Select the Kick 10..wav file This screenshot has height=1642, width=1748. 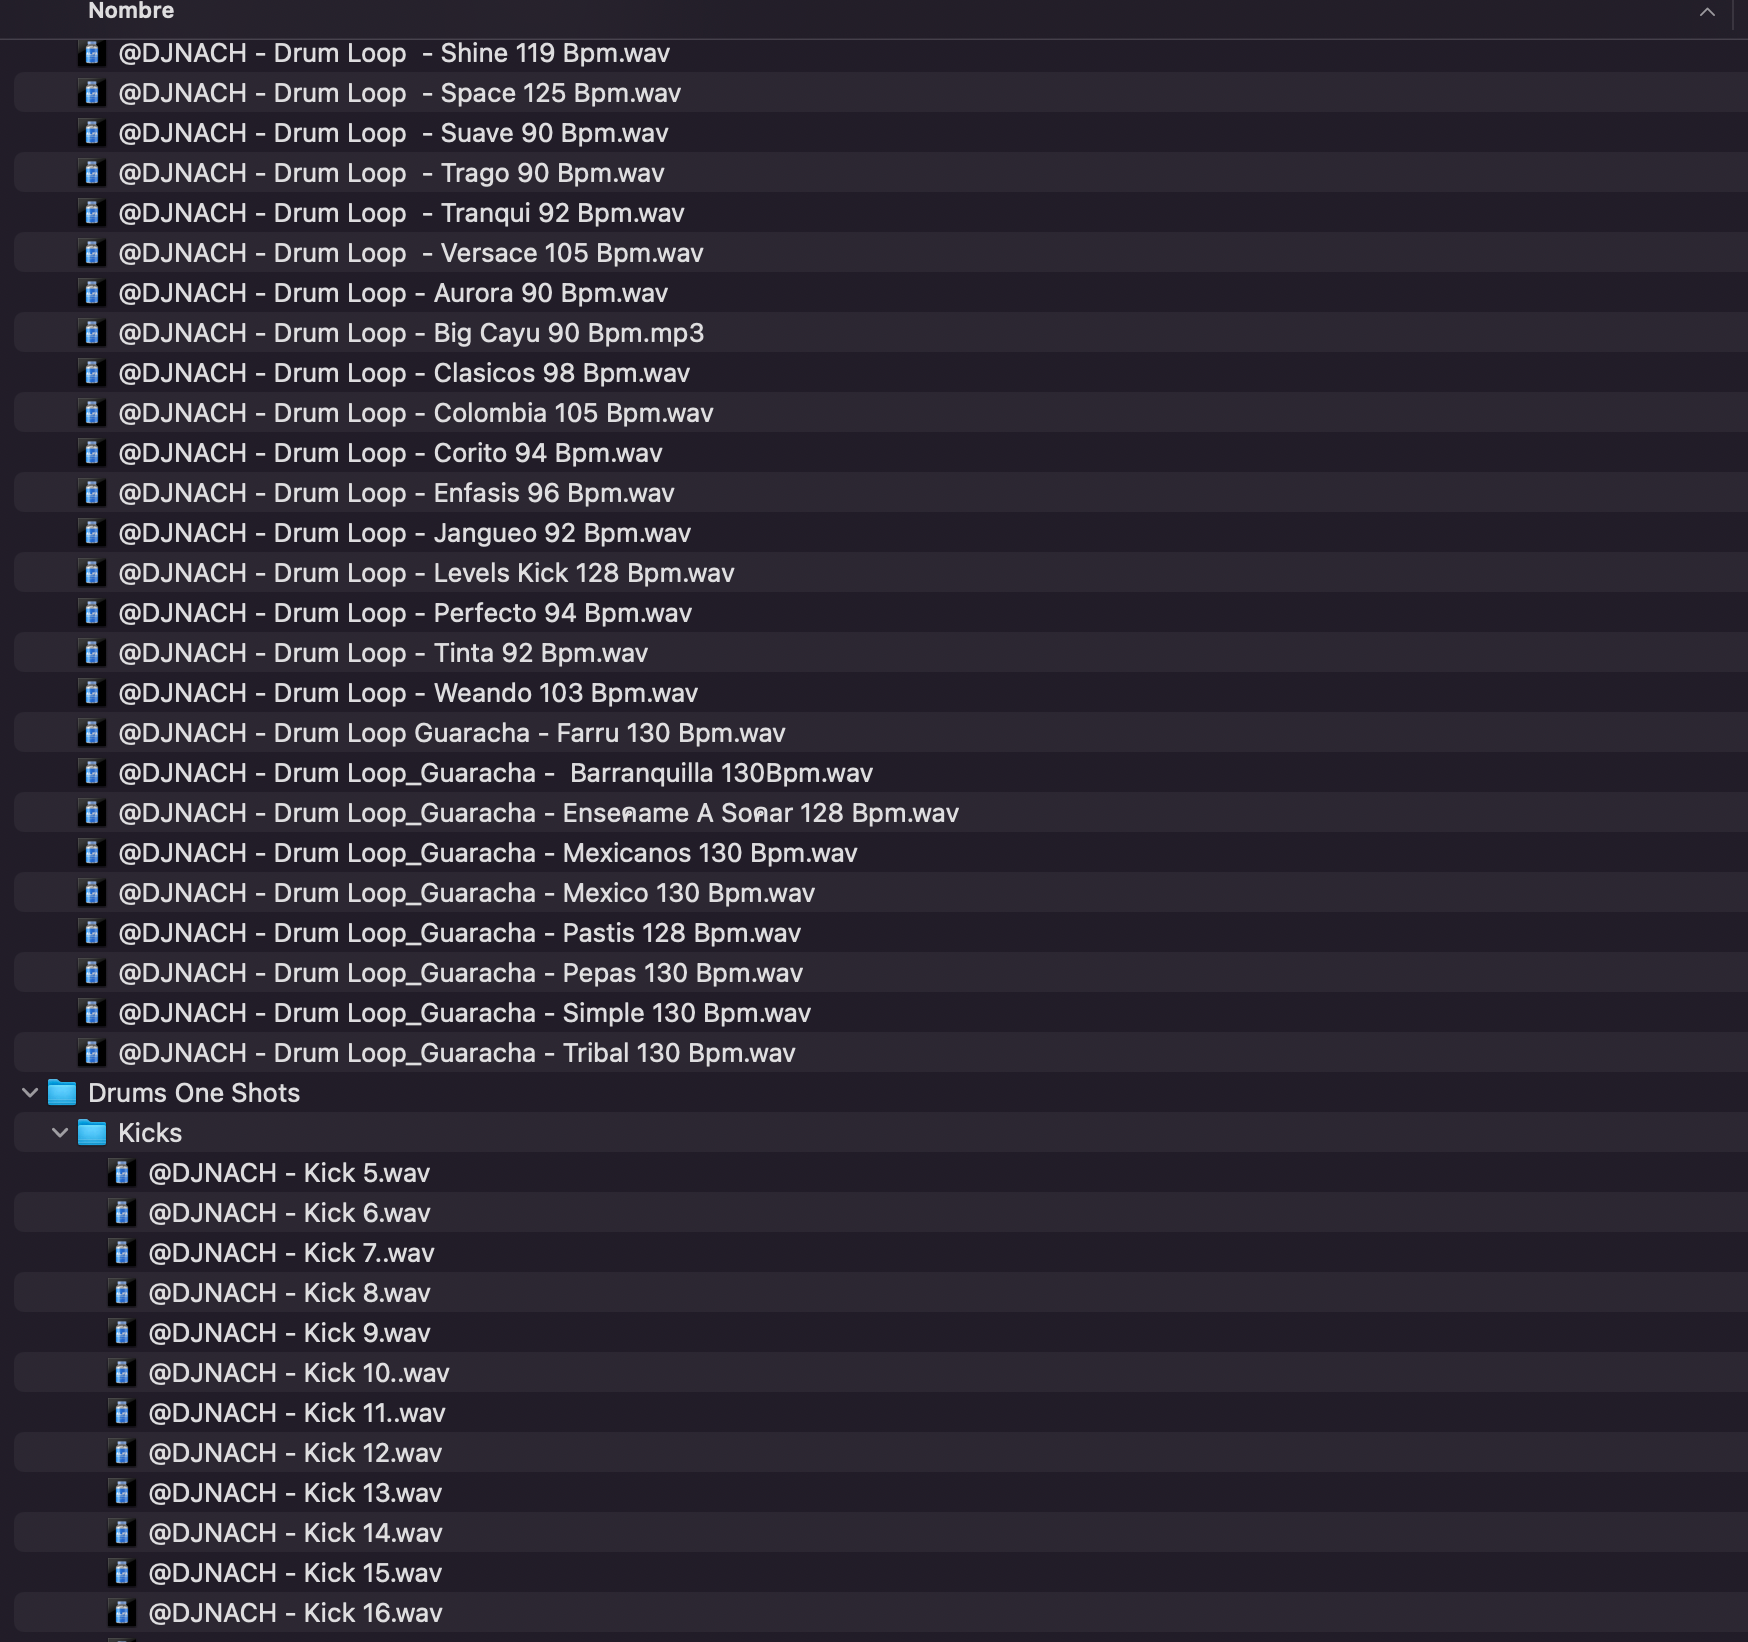coord(298,1373)
